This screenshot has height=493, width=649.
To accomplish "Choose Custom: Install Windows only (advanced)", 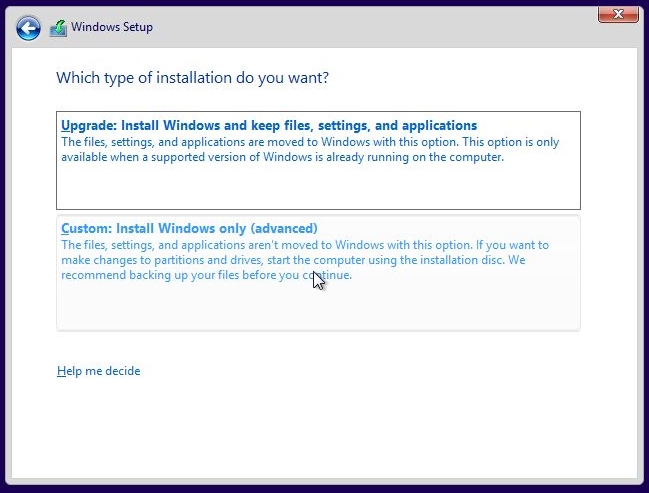I will click(318, 273).
